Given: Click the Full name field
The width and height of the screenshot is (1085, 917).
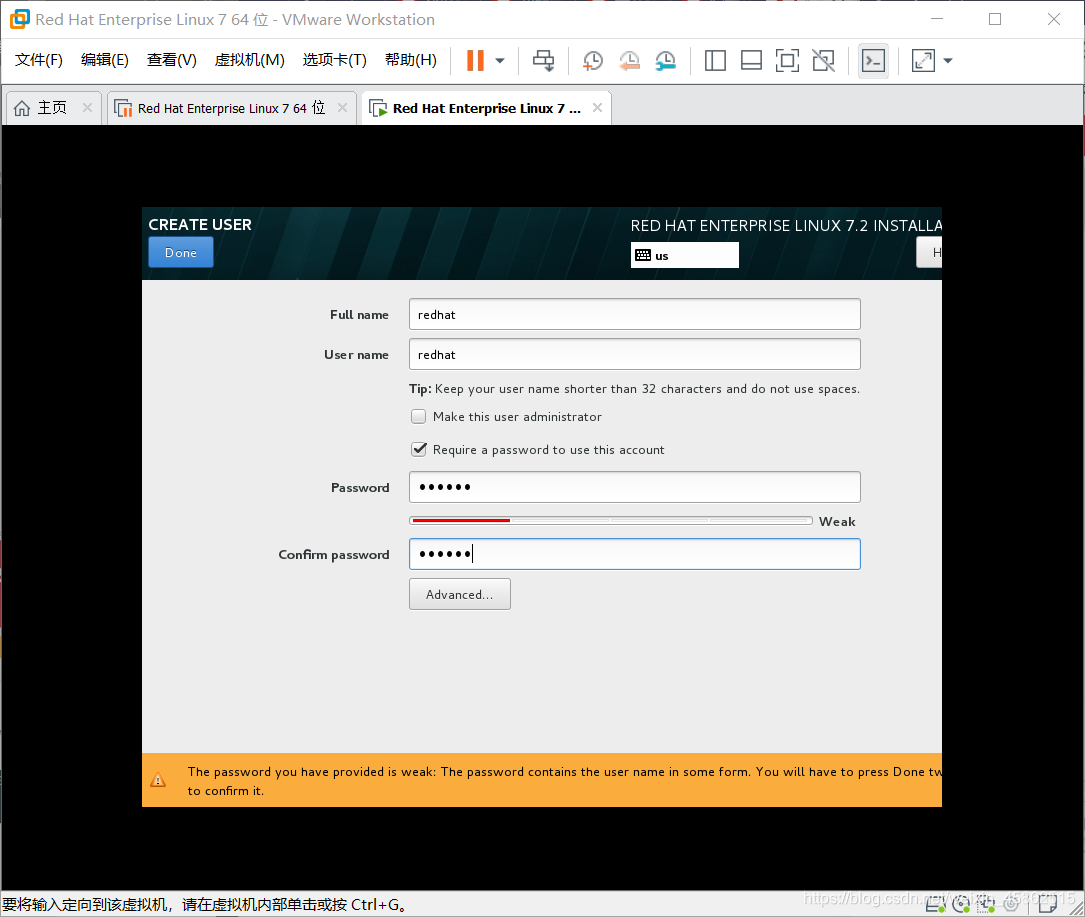Looking at the screenshot, I should tap(635, 314).
